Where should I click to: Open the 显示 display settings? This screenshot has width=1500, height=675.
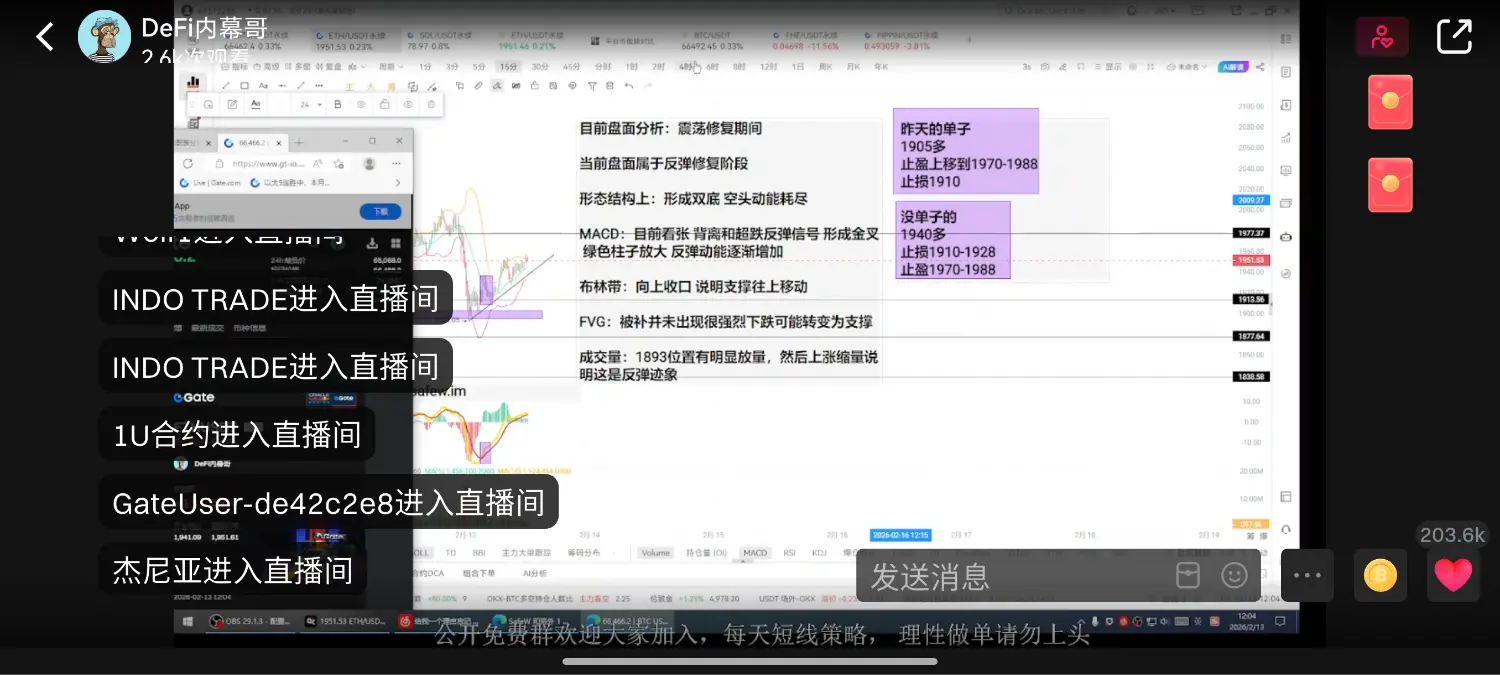tap(1110, 67)
